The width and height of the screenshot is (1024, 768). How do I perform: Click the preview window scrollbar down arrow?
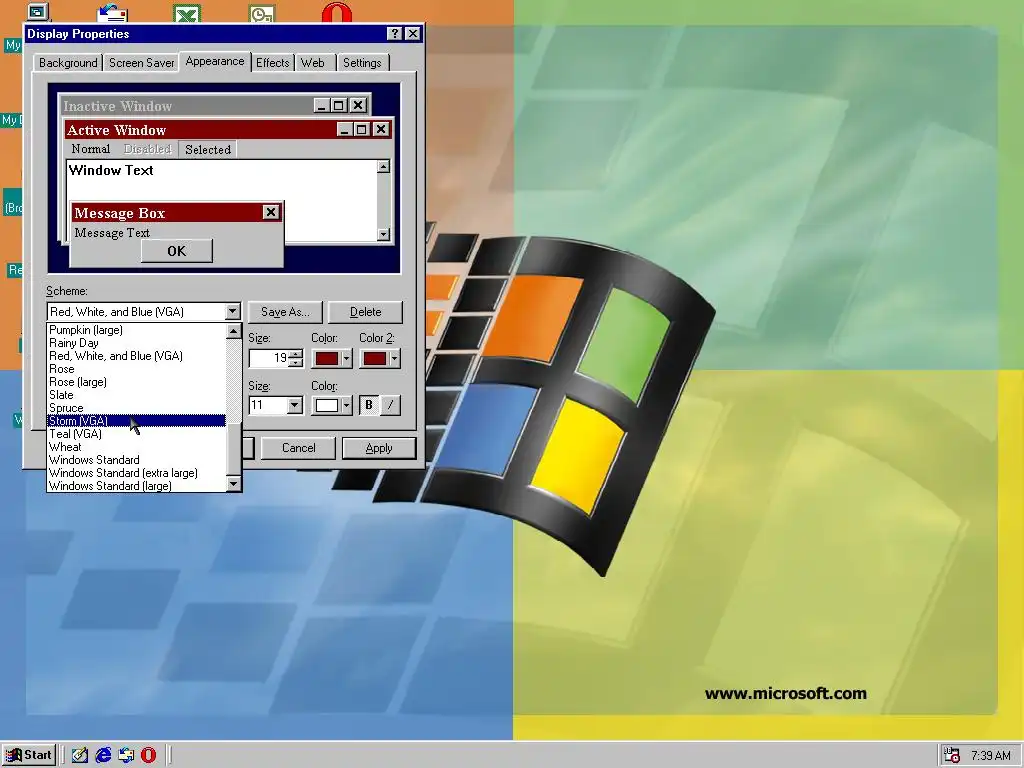[x=383, y=234]
